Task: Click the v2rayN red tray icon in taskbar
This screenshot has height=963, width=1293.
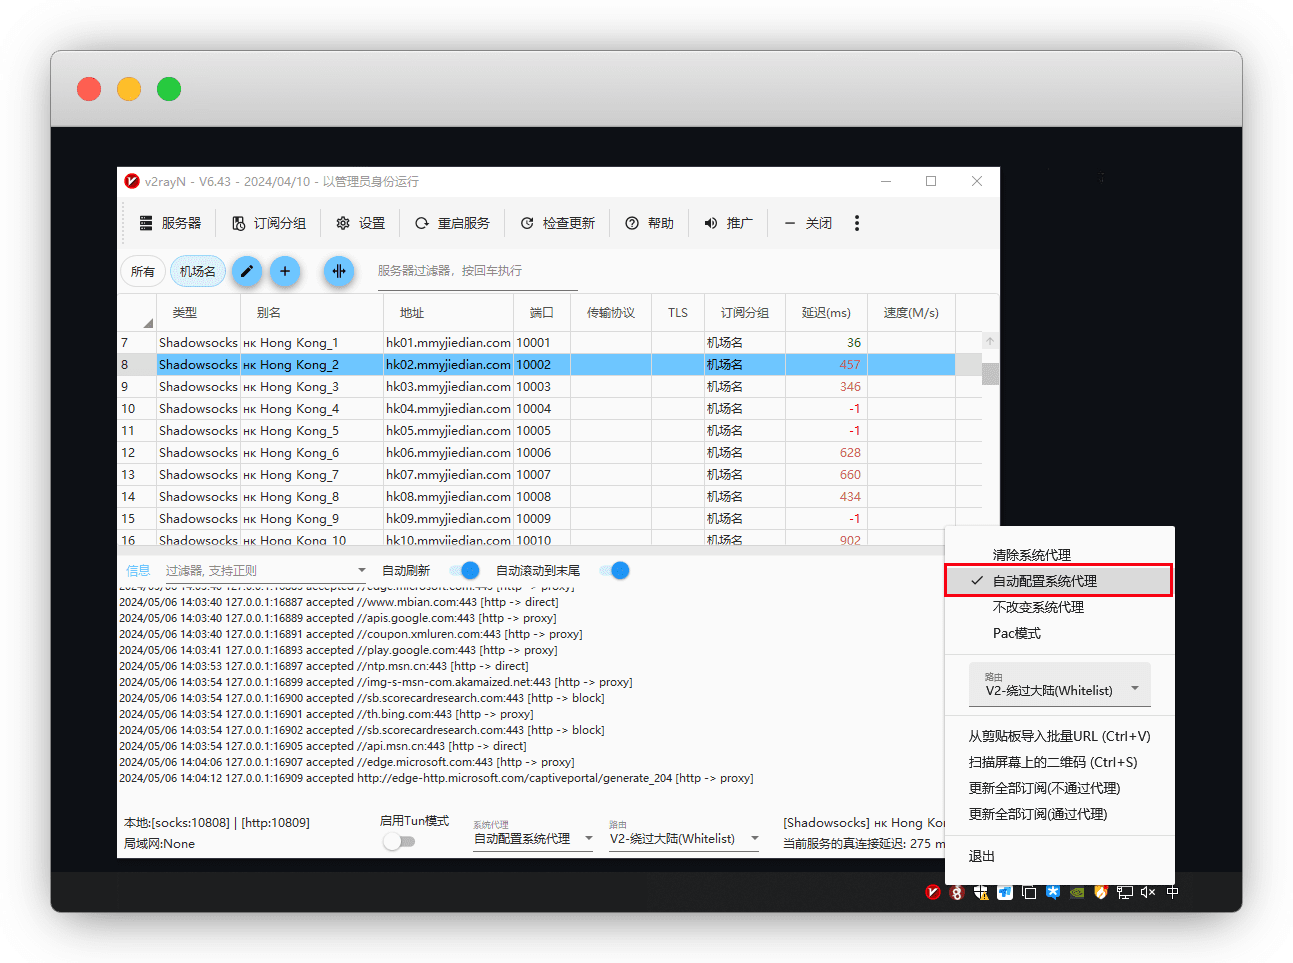Action: 933,892
